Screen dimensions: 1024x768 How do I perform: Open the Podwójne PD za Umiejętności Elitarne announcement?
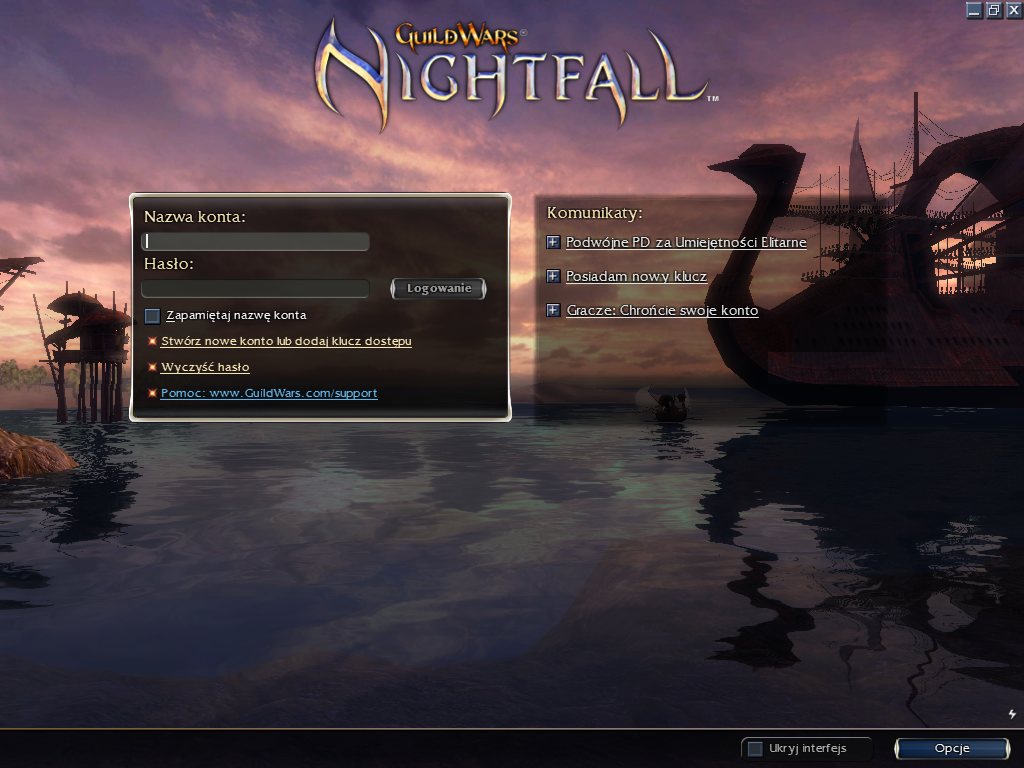[686, 242]
